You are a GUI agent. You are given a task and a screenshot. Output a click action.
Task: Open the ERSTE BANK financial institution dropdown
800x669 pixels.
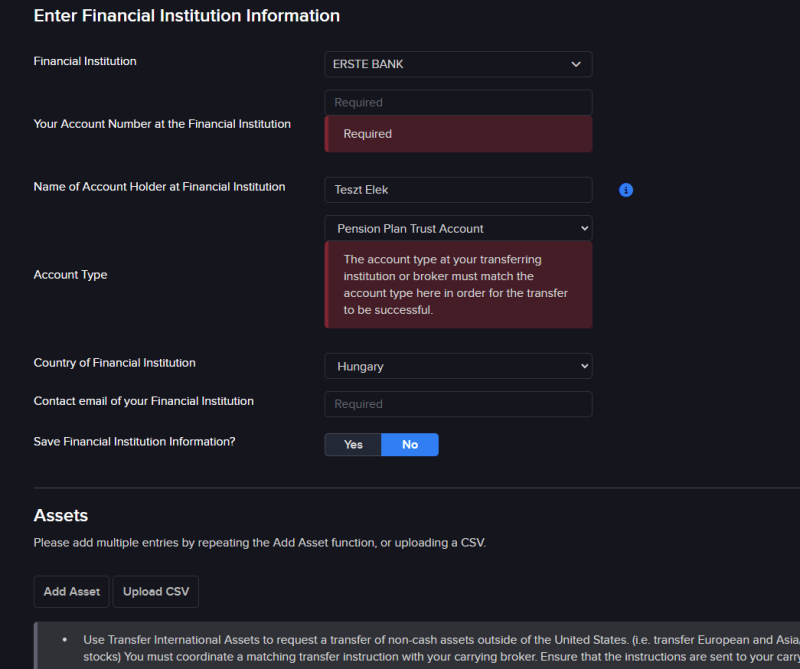point(458,64)
